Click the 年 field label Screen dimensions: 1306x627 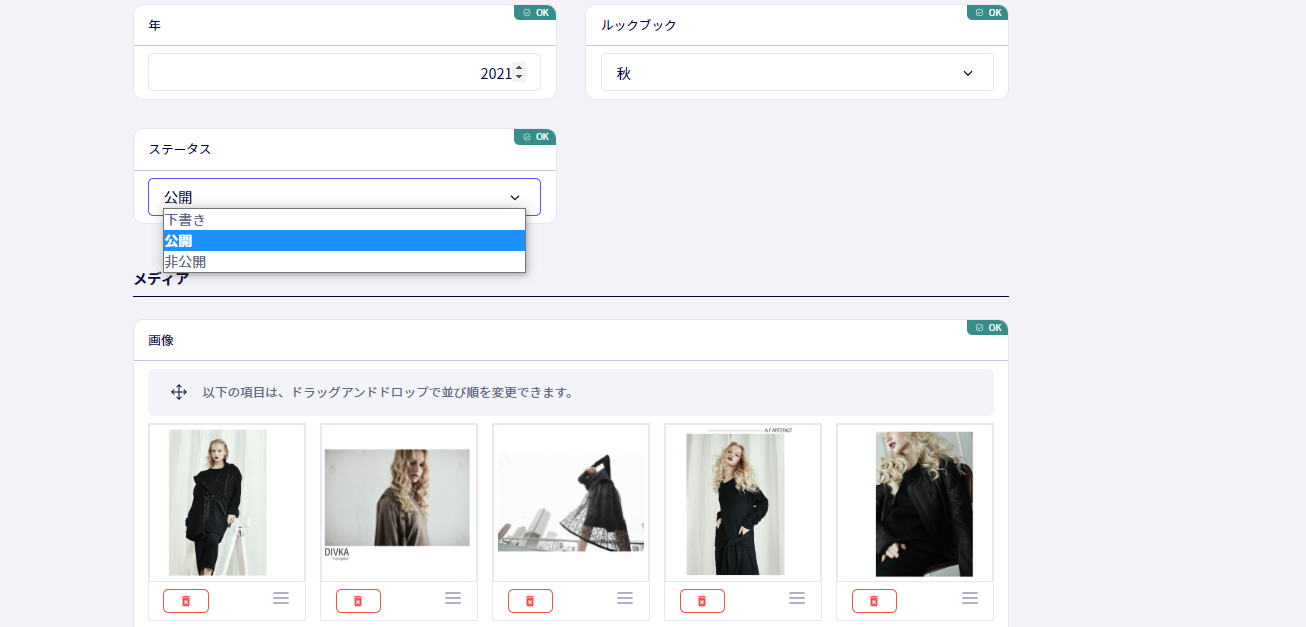[x=154, y=25]
